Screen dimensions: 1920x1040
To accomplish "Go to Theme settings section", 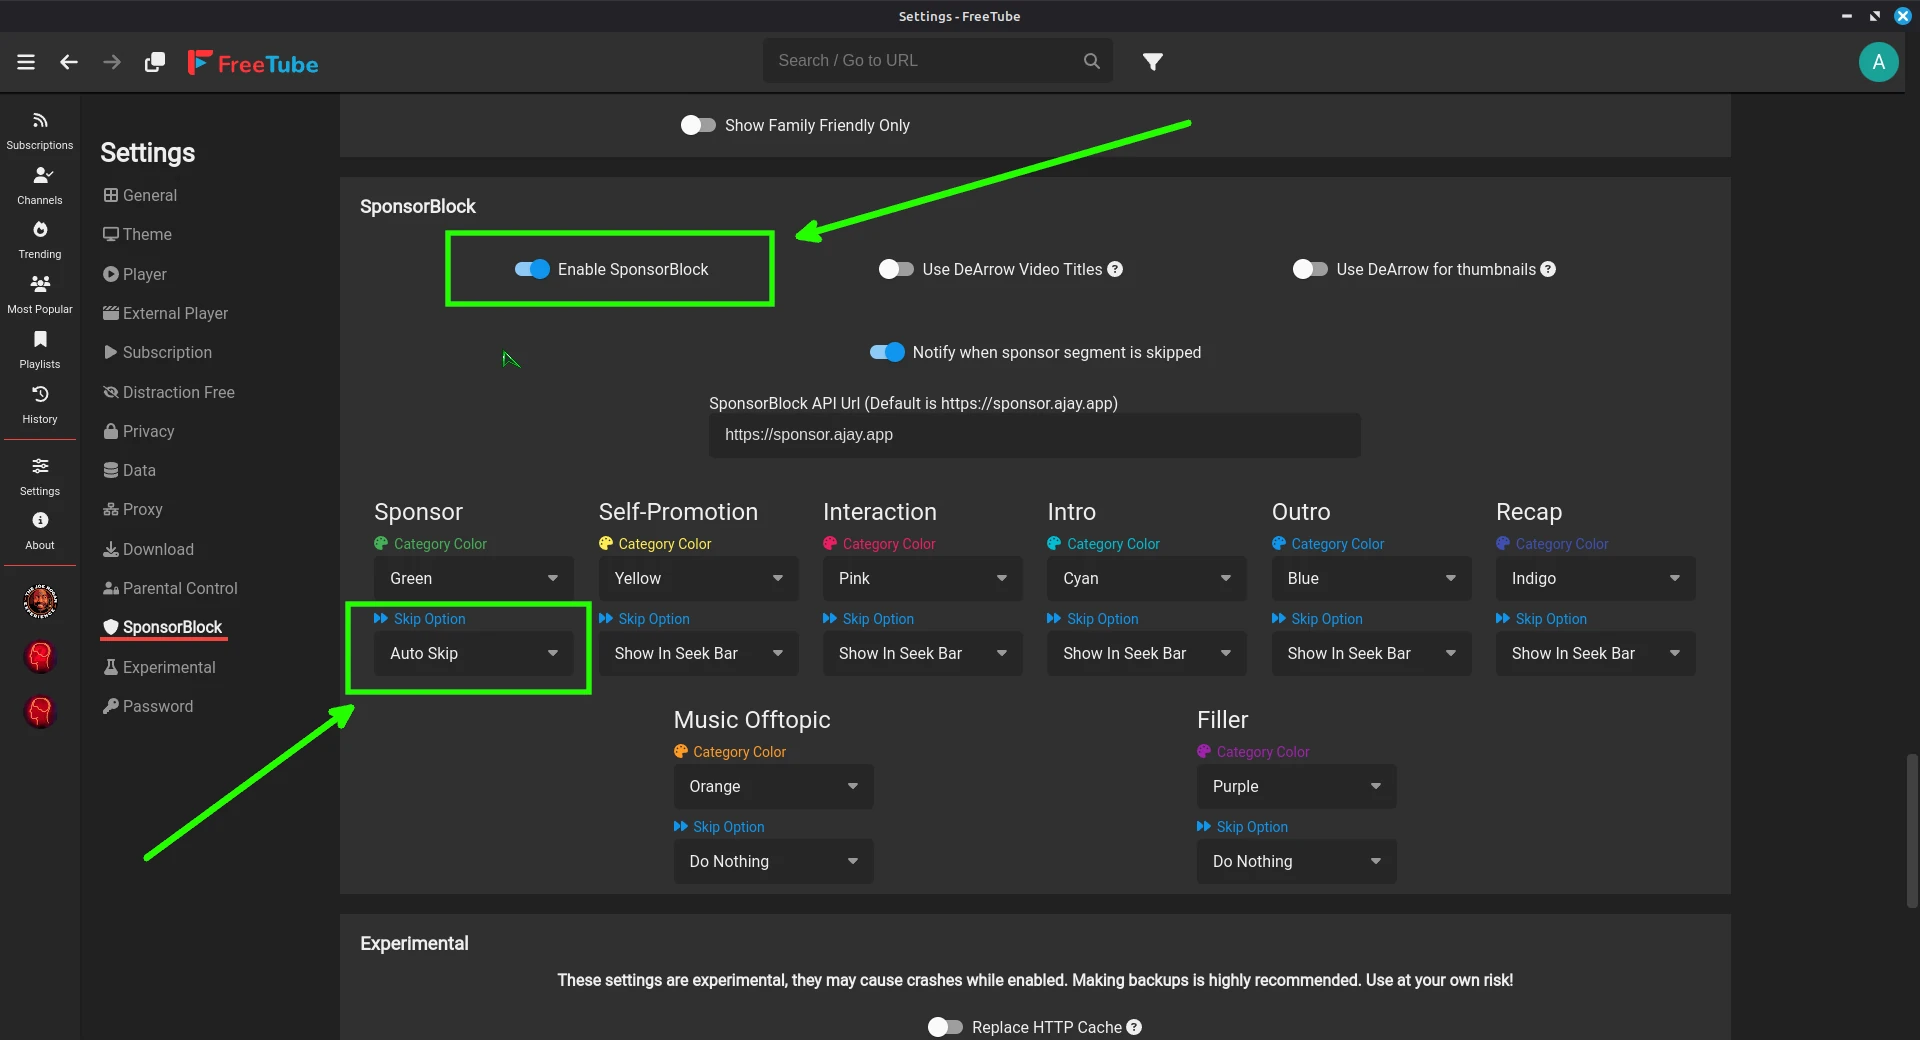I will tap(137, 234).
